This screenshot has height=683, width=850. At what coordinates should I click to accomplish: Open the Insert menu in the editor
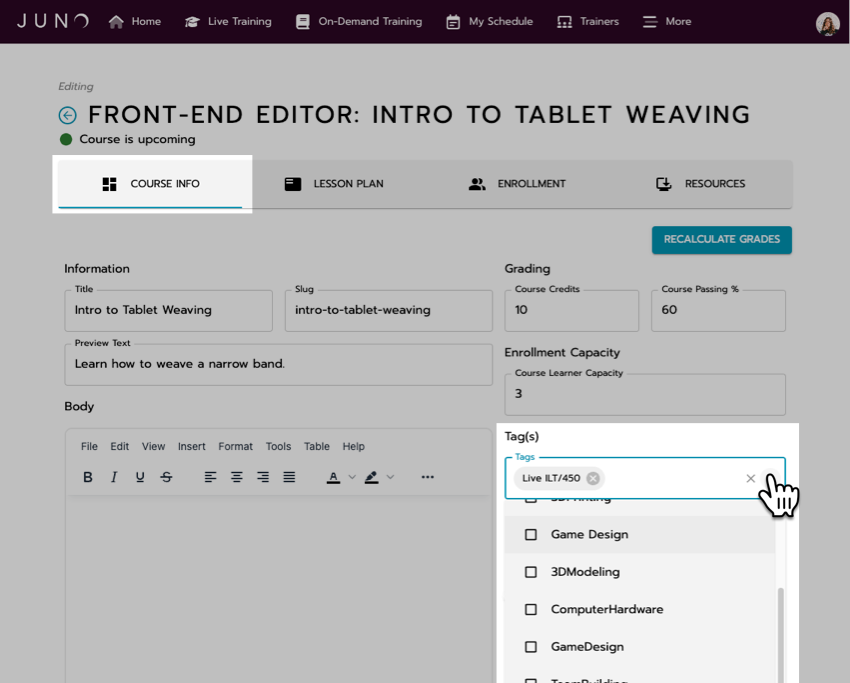192,446
